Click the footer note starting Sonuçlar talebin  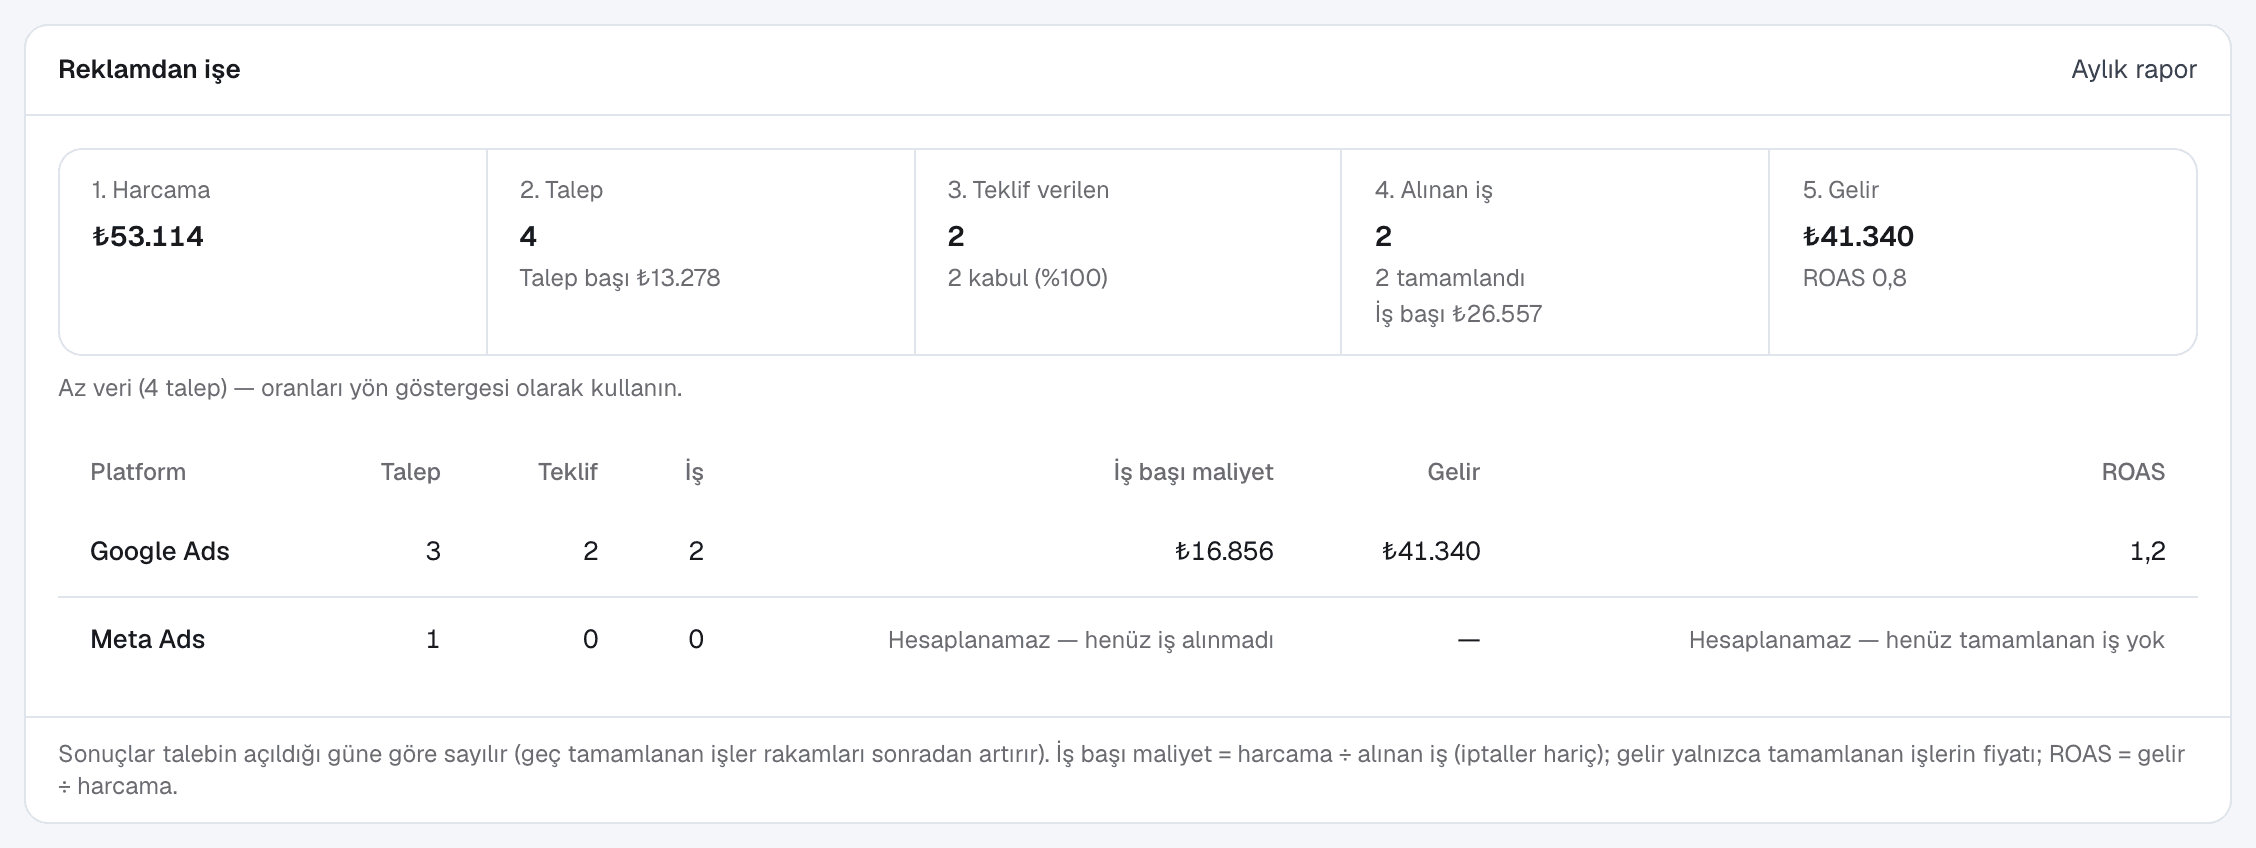1122,770
